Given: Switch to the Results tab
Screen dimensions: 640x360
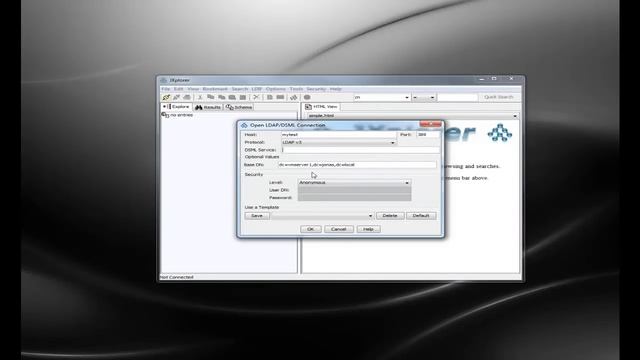Looking at the screenshot, I should coord(208,107).
